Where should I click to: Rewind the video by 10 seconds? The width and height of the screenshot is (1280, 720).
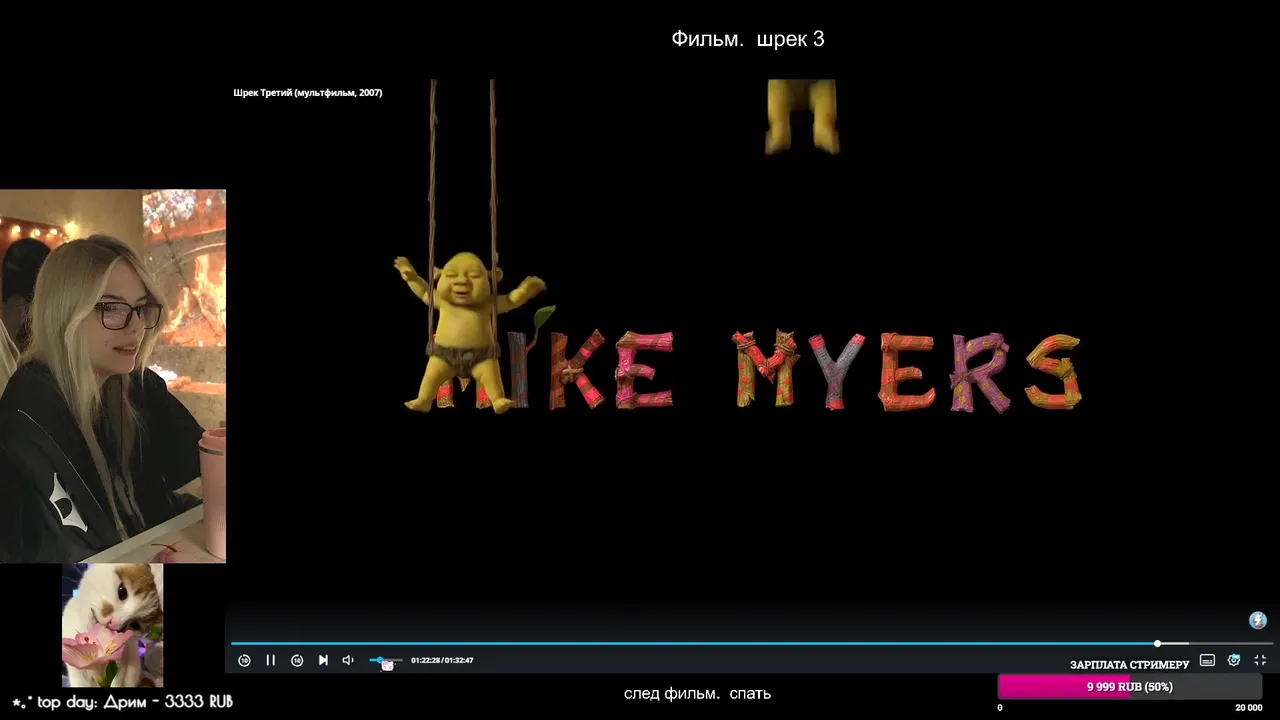[x=244, y=660]
